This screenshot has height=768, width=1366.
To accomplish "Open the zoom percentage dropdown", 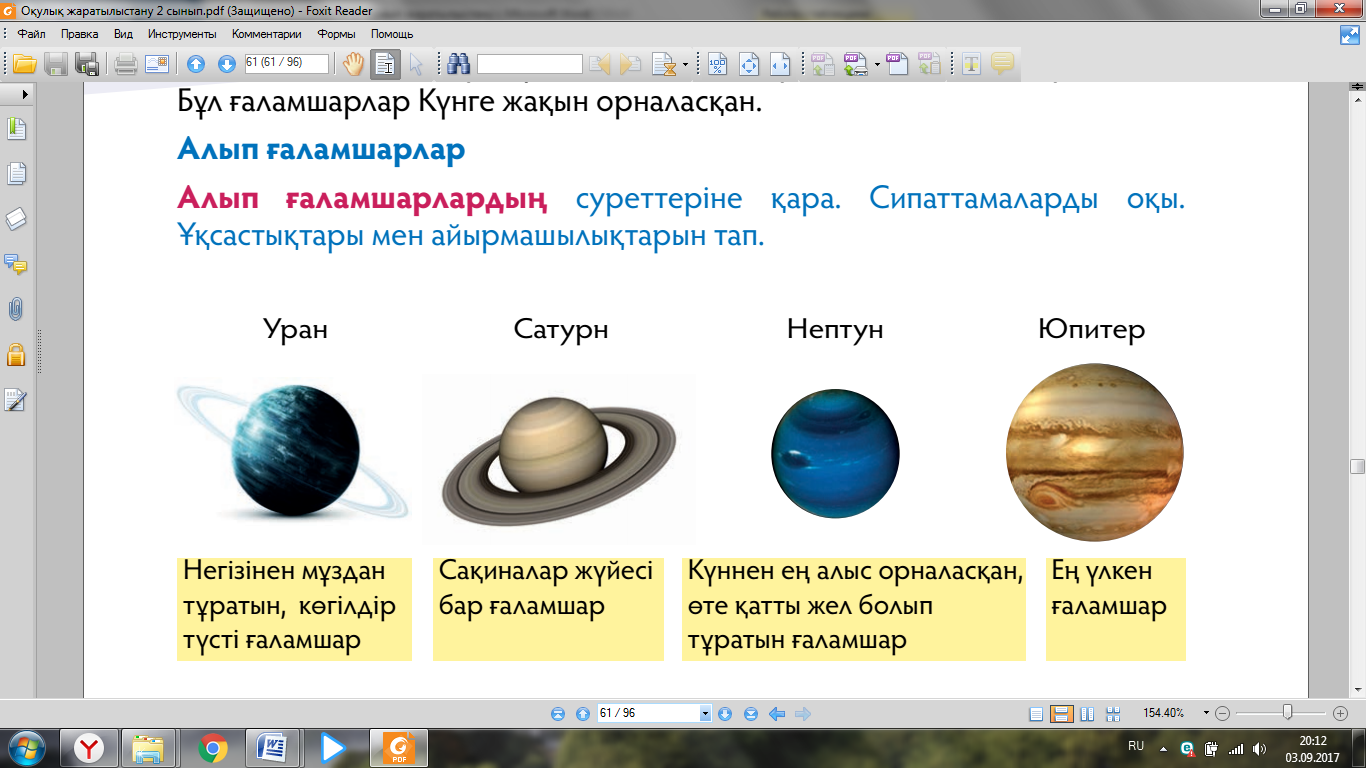I will click(x=1206, y=714).
